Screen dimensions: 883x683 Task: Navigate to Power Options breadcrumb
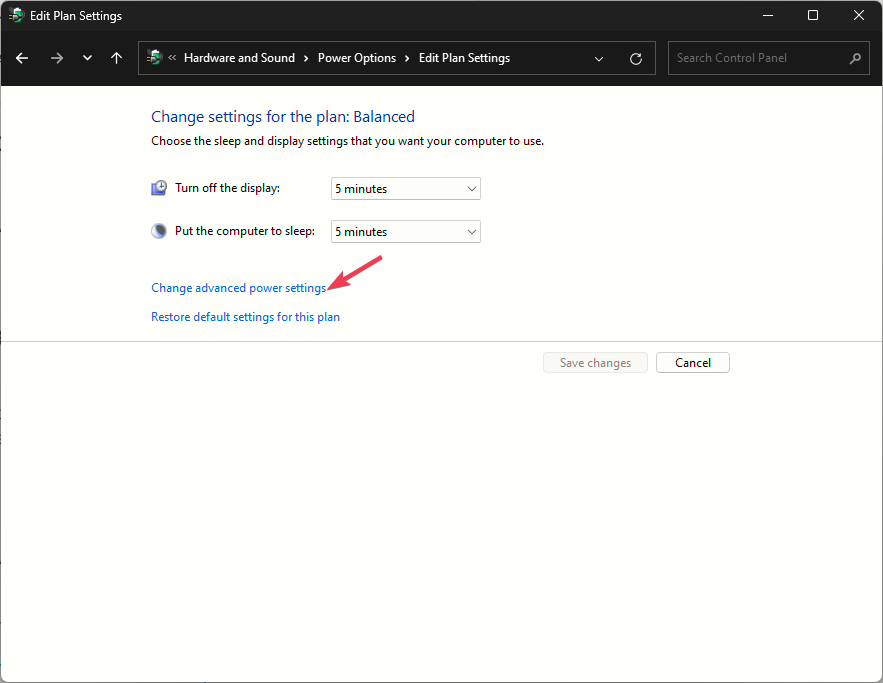point(357,58)
